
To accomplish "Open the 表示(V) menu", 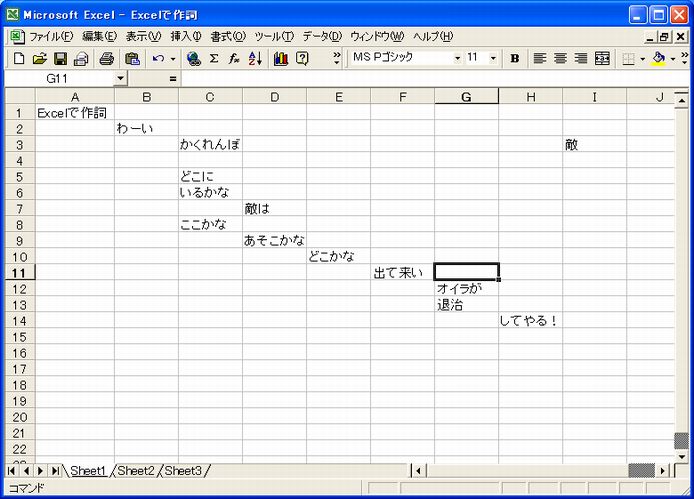I will [143, 36].
